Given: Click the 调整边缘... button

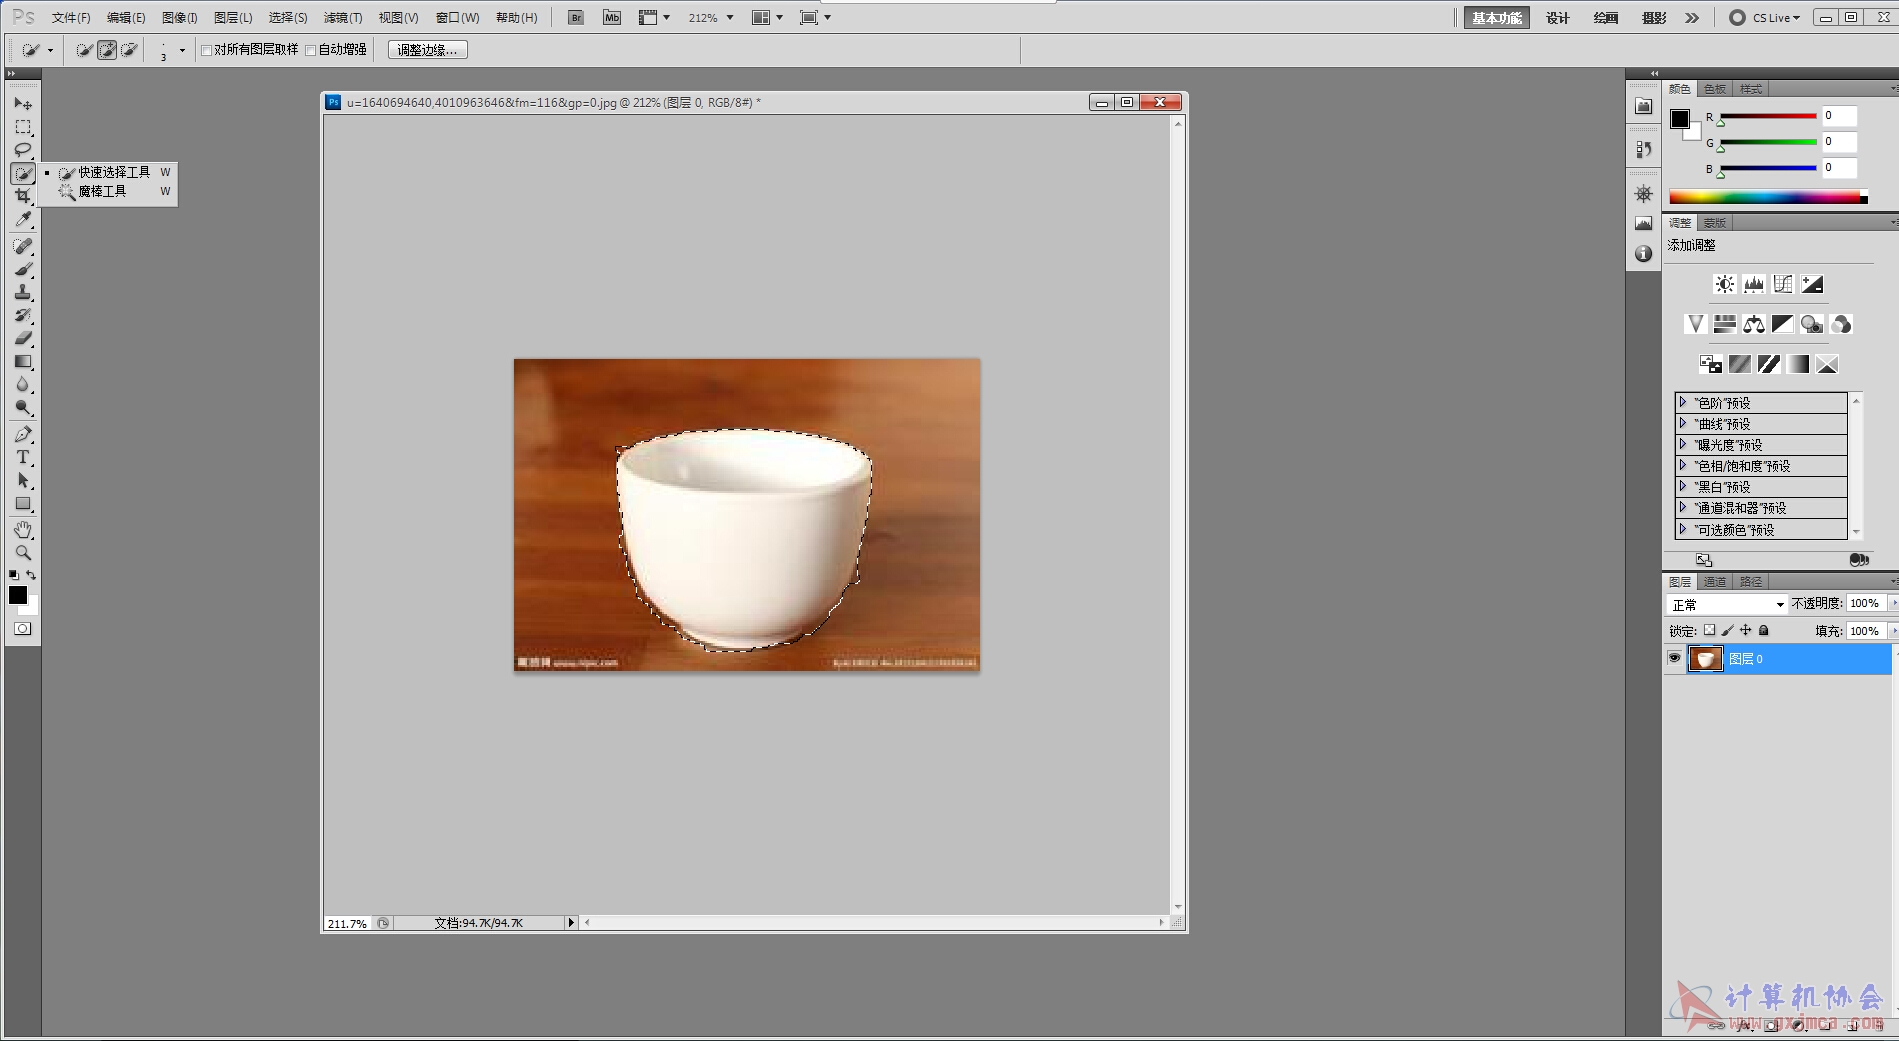Looking at the screenshot, I should click(x=427, y=50).
